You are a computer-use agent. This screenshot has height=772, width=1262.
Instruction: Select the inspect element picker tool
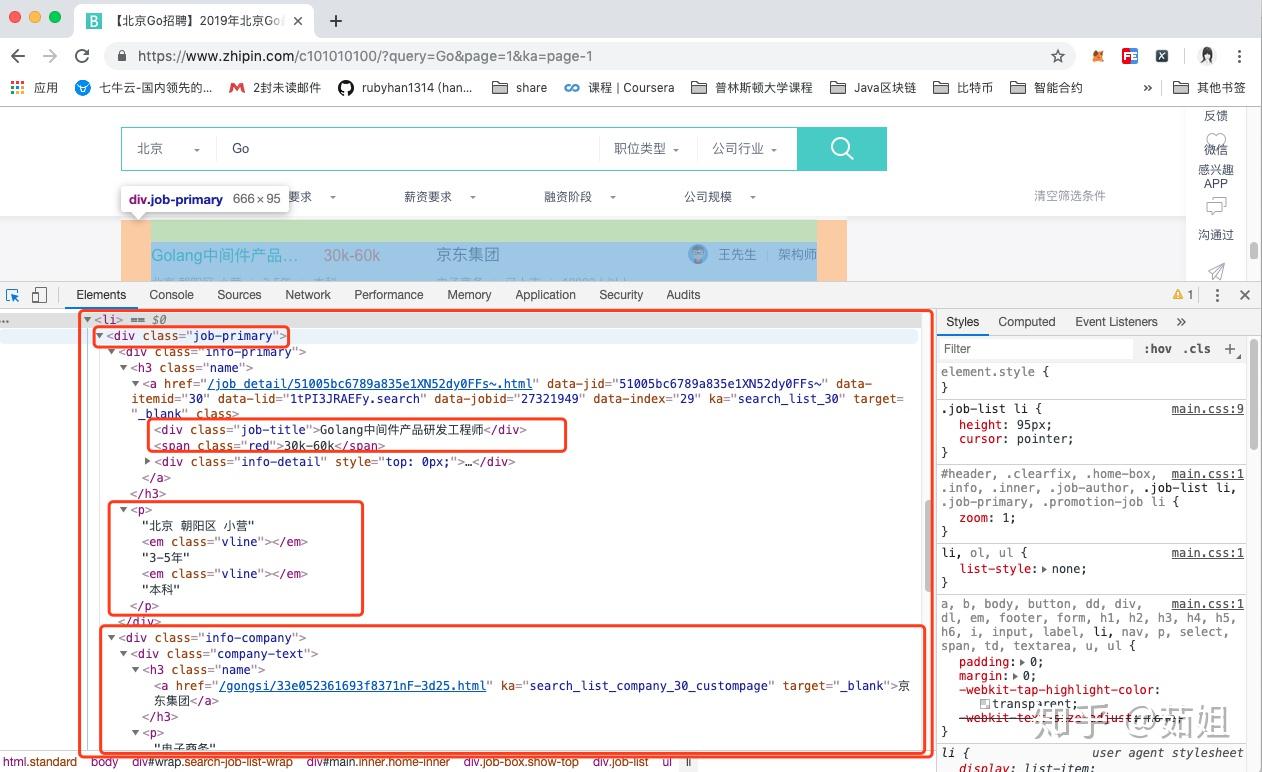(x=13, y=294)
